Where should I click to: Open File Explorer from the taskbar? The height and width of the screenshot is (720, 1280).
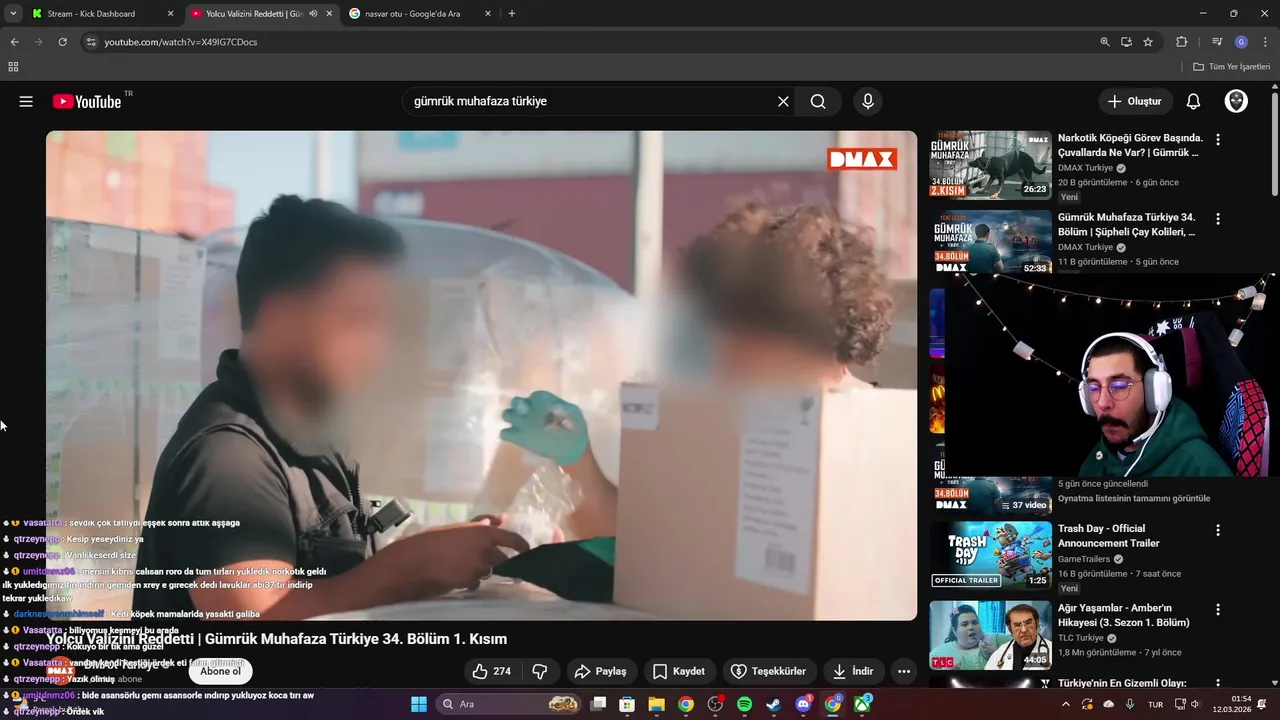pyautogui.click(x=656, y=704)
